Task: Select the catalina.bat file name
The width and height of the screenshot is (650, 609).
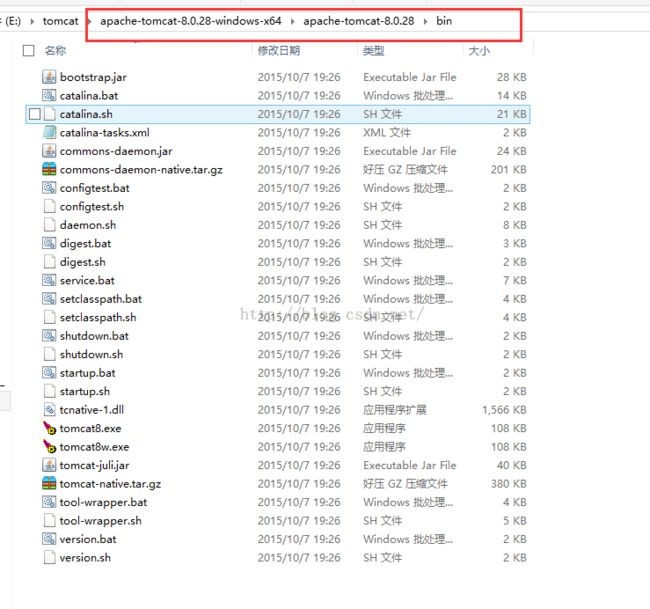Action: (89, 95)
